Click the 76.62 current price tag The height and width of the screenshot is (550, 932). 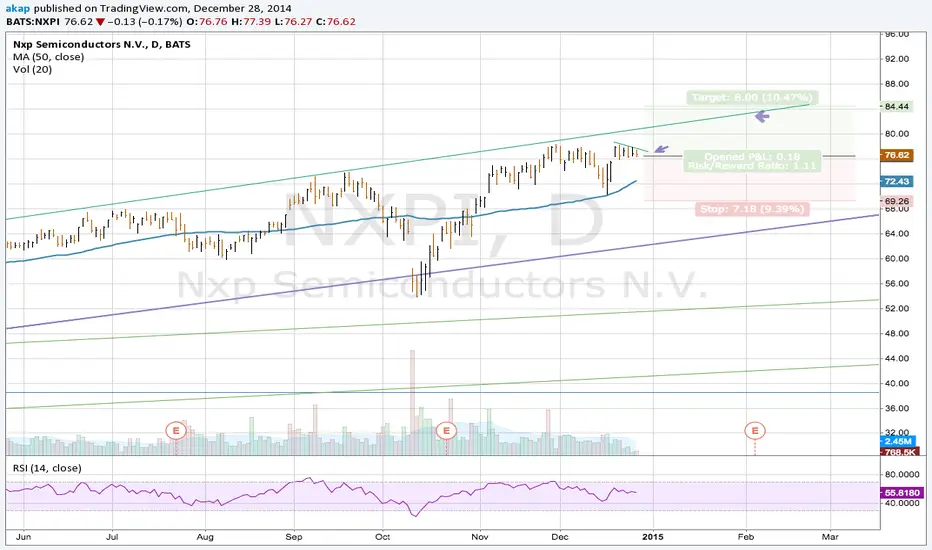coord(896,155)
